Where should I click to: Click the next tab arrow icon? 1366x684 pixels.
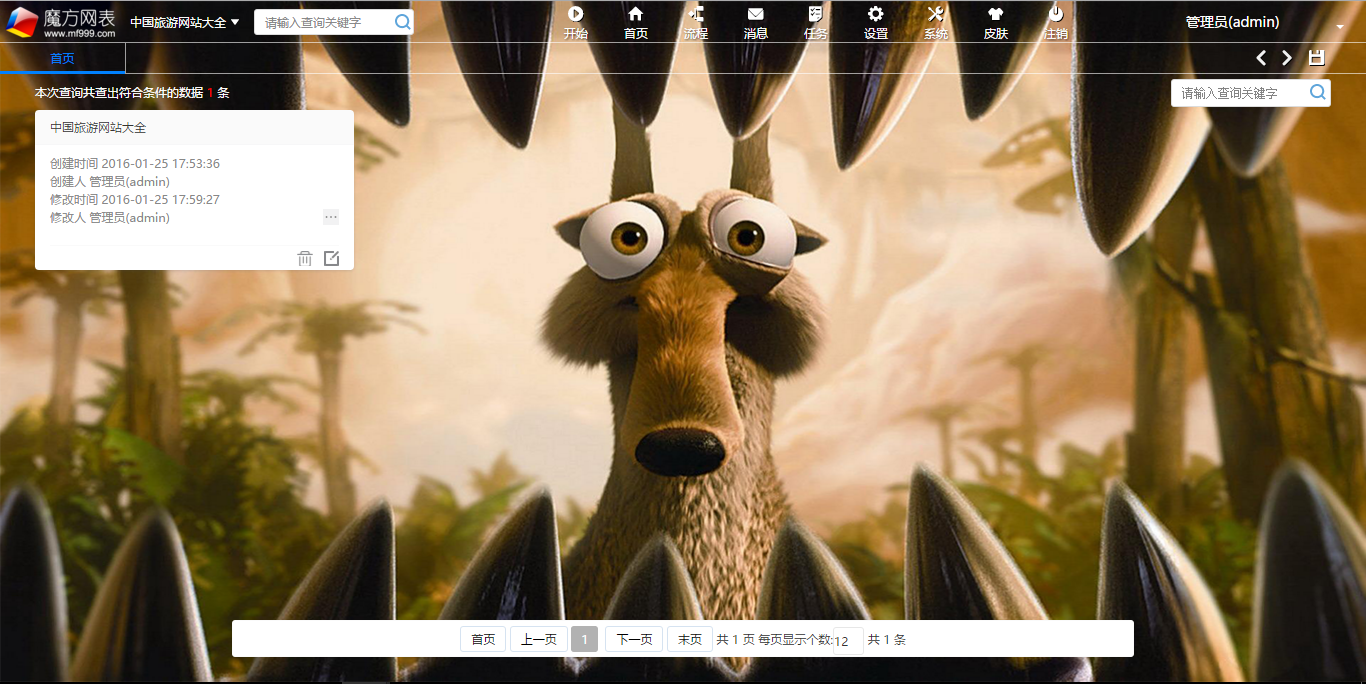point(1287,58)
